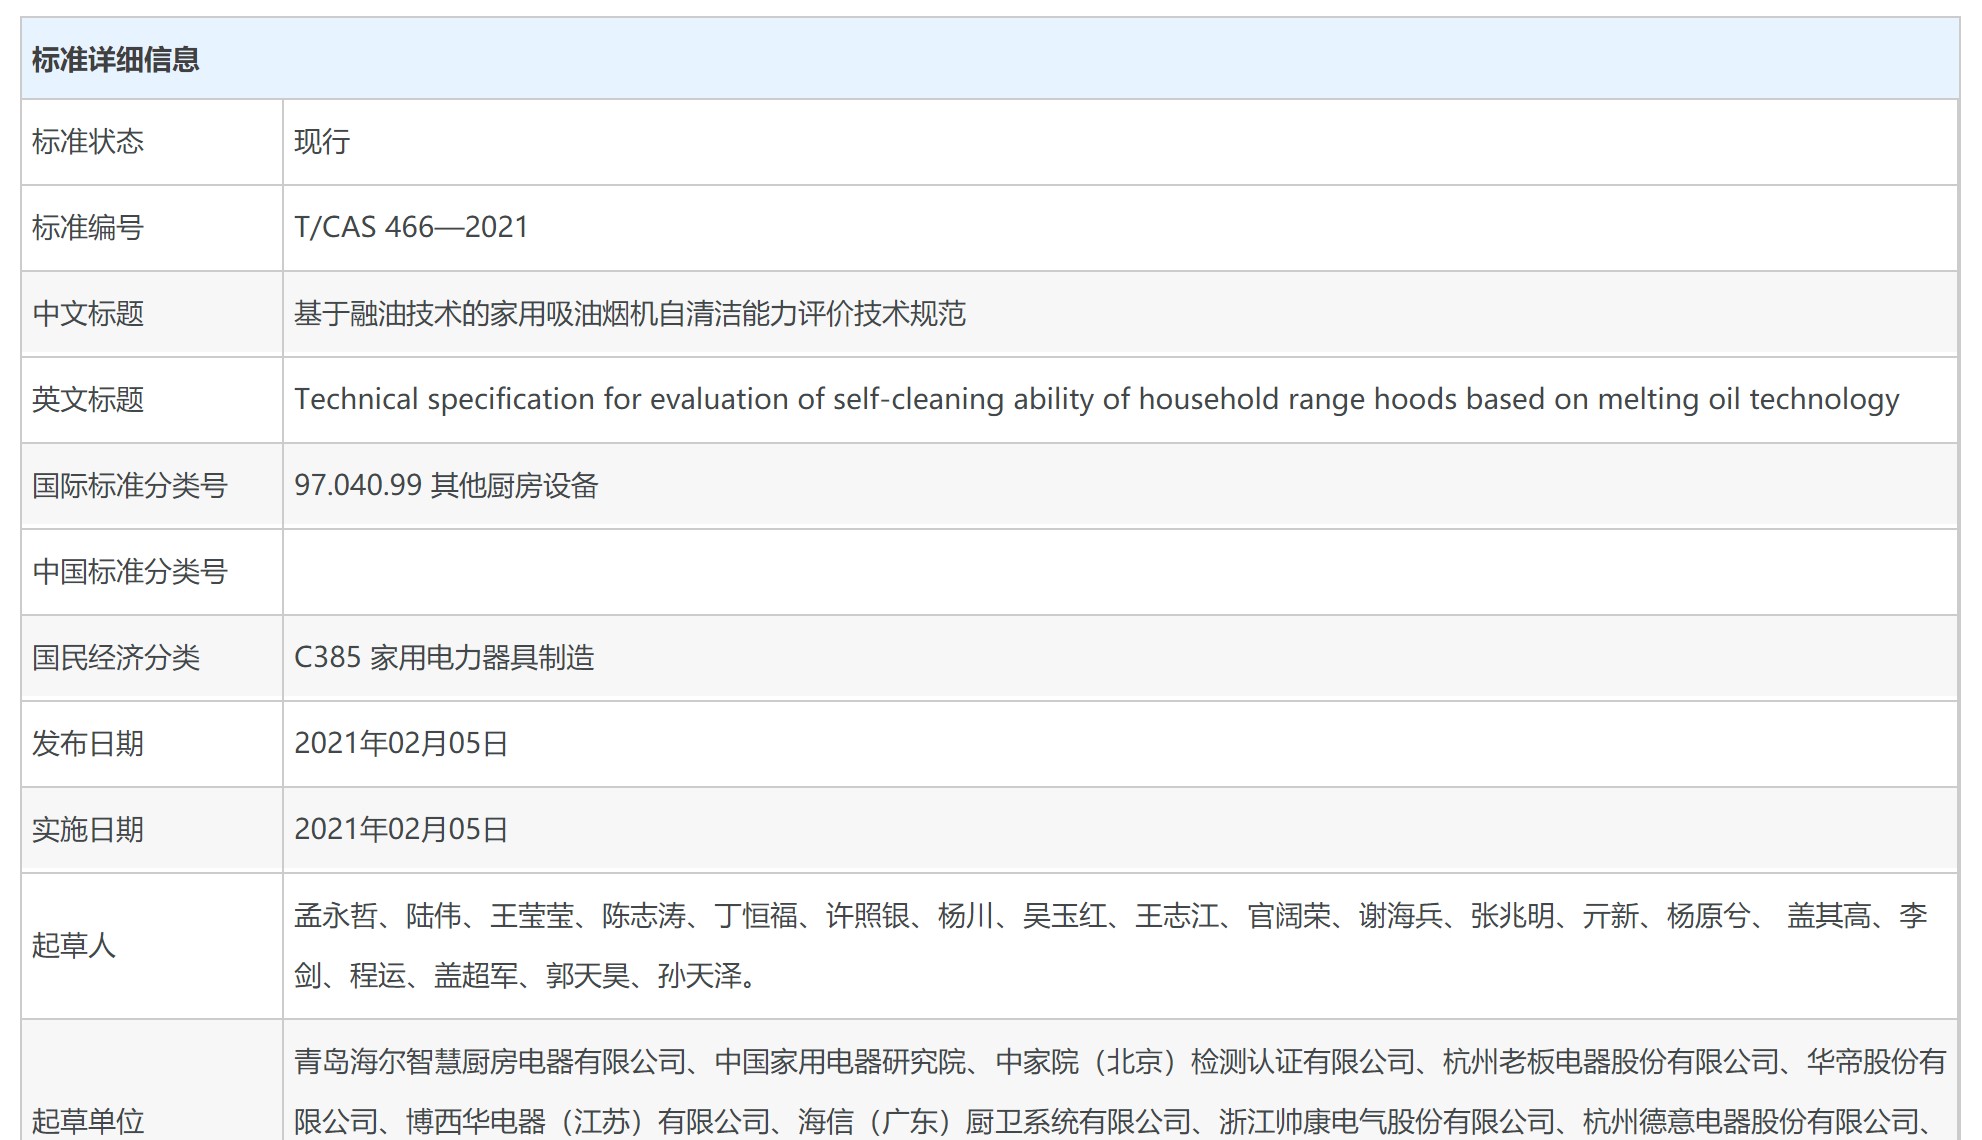Click the 中国标准分类号 label
Image resolution: width=1982 pixels, height=1140 pixels.
pos(130,572)
